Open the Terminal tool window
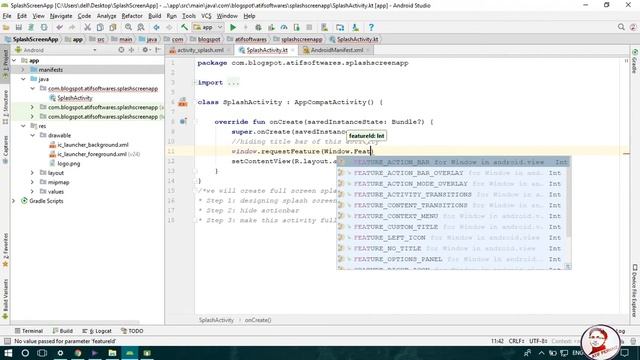640x360 pixels. (29, 331)
